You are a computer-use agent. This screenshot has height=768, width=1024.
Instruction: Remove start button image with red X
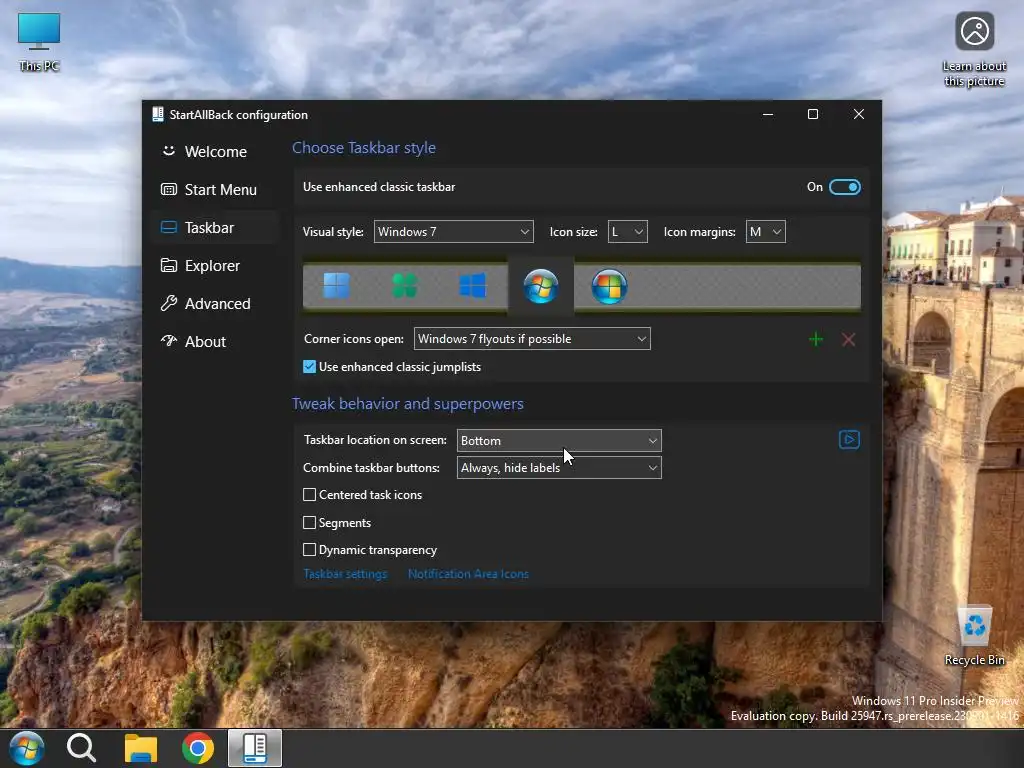point(848,339)
